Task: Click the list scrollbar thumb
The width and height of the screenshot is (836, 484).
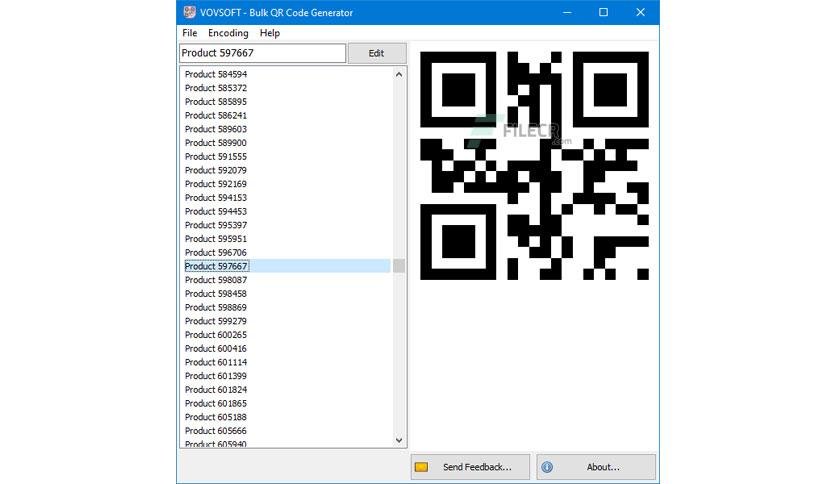Action: pyautogui.click(x=399, y=265)
